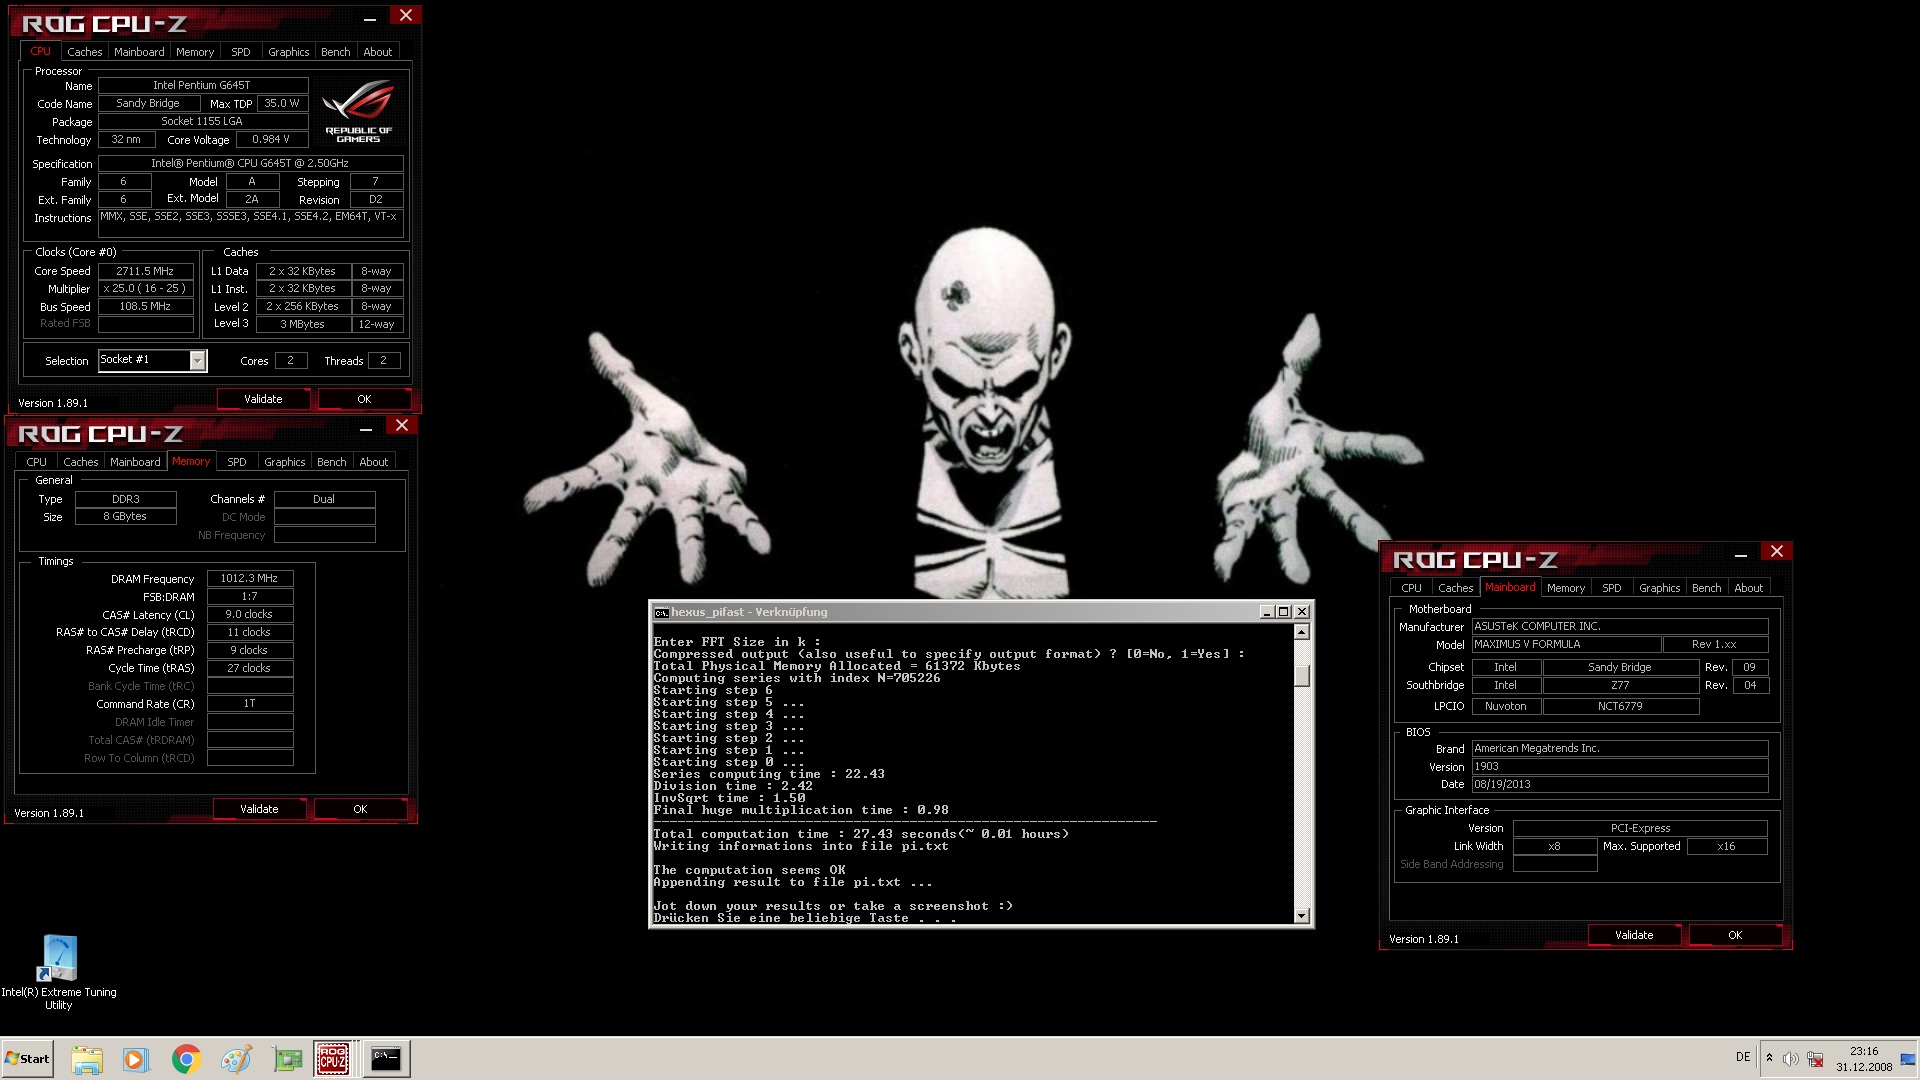Click the DE language indicator
1920x1080 pixels.
(1743, 1057)
